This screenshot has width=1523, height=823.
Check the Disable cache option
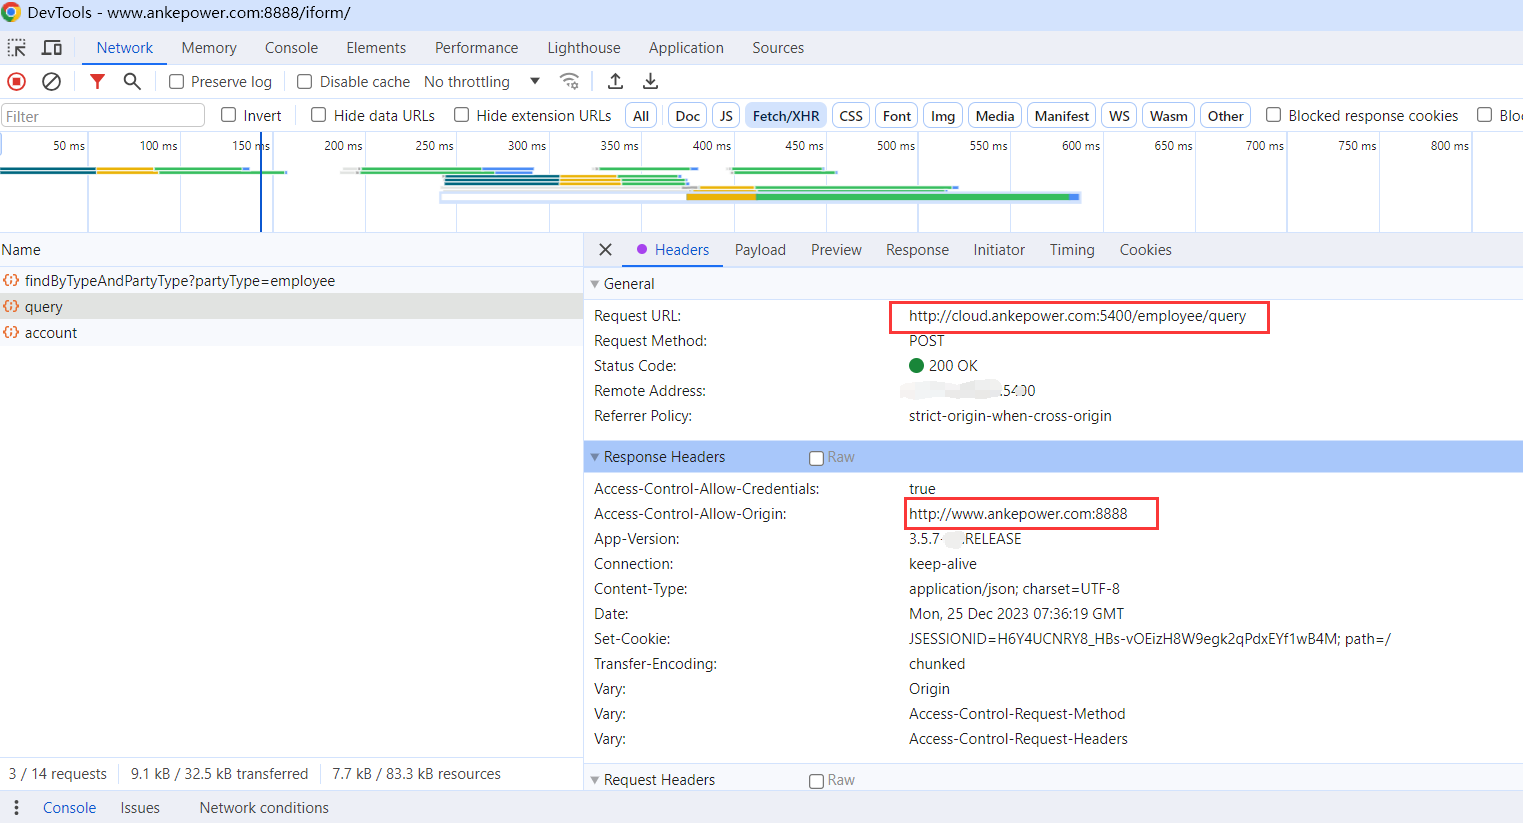tap(305, 82)
